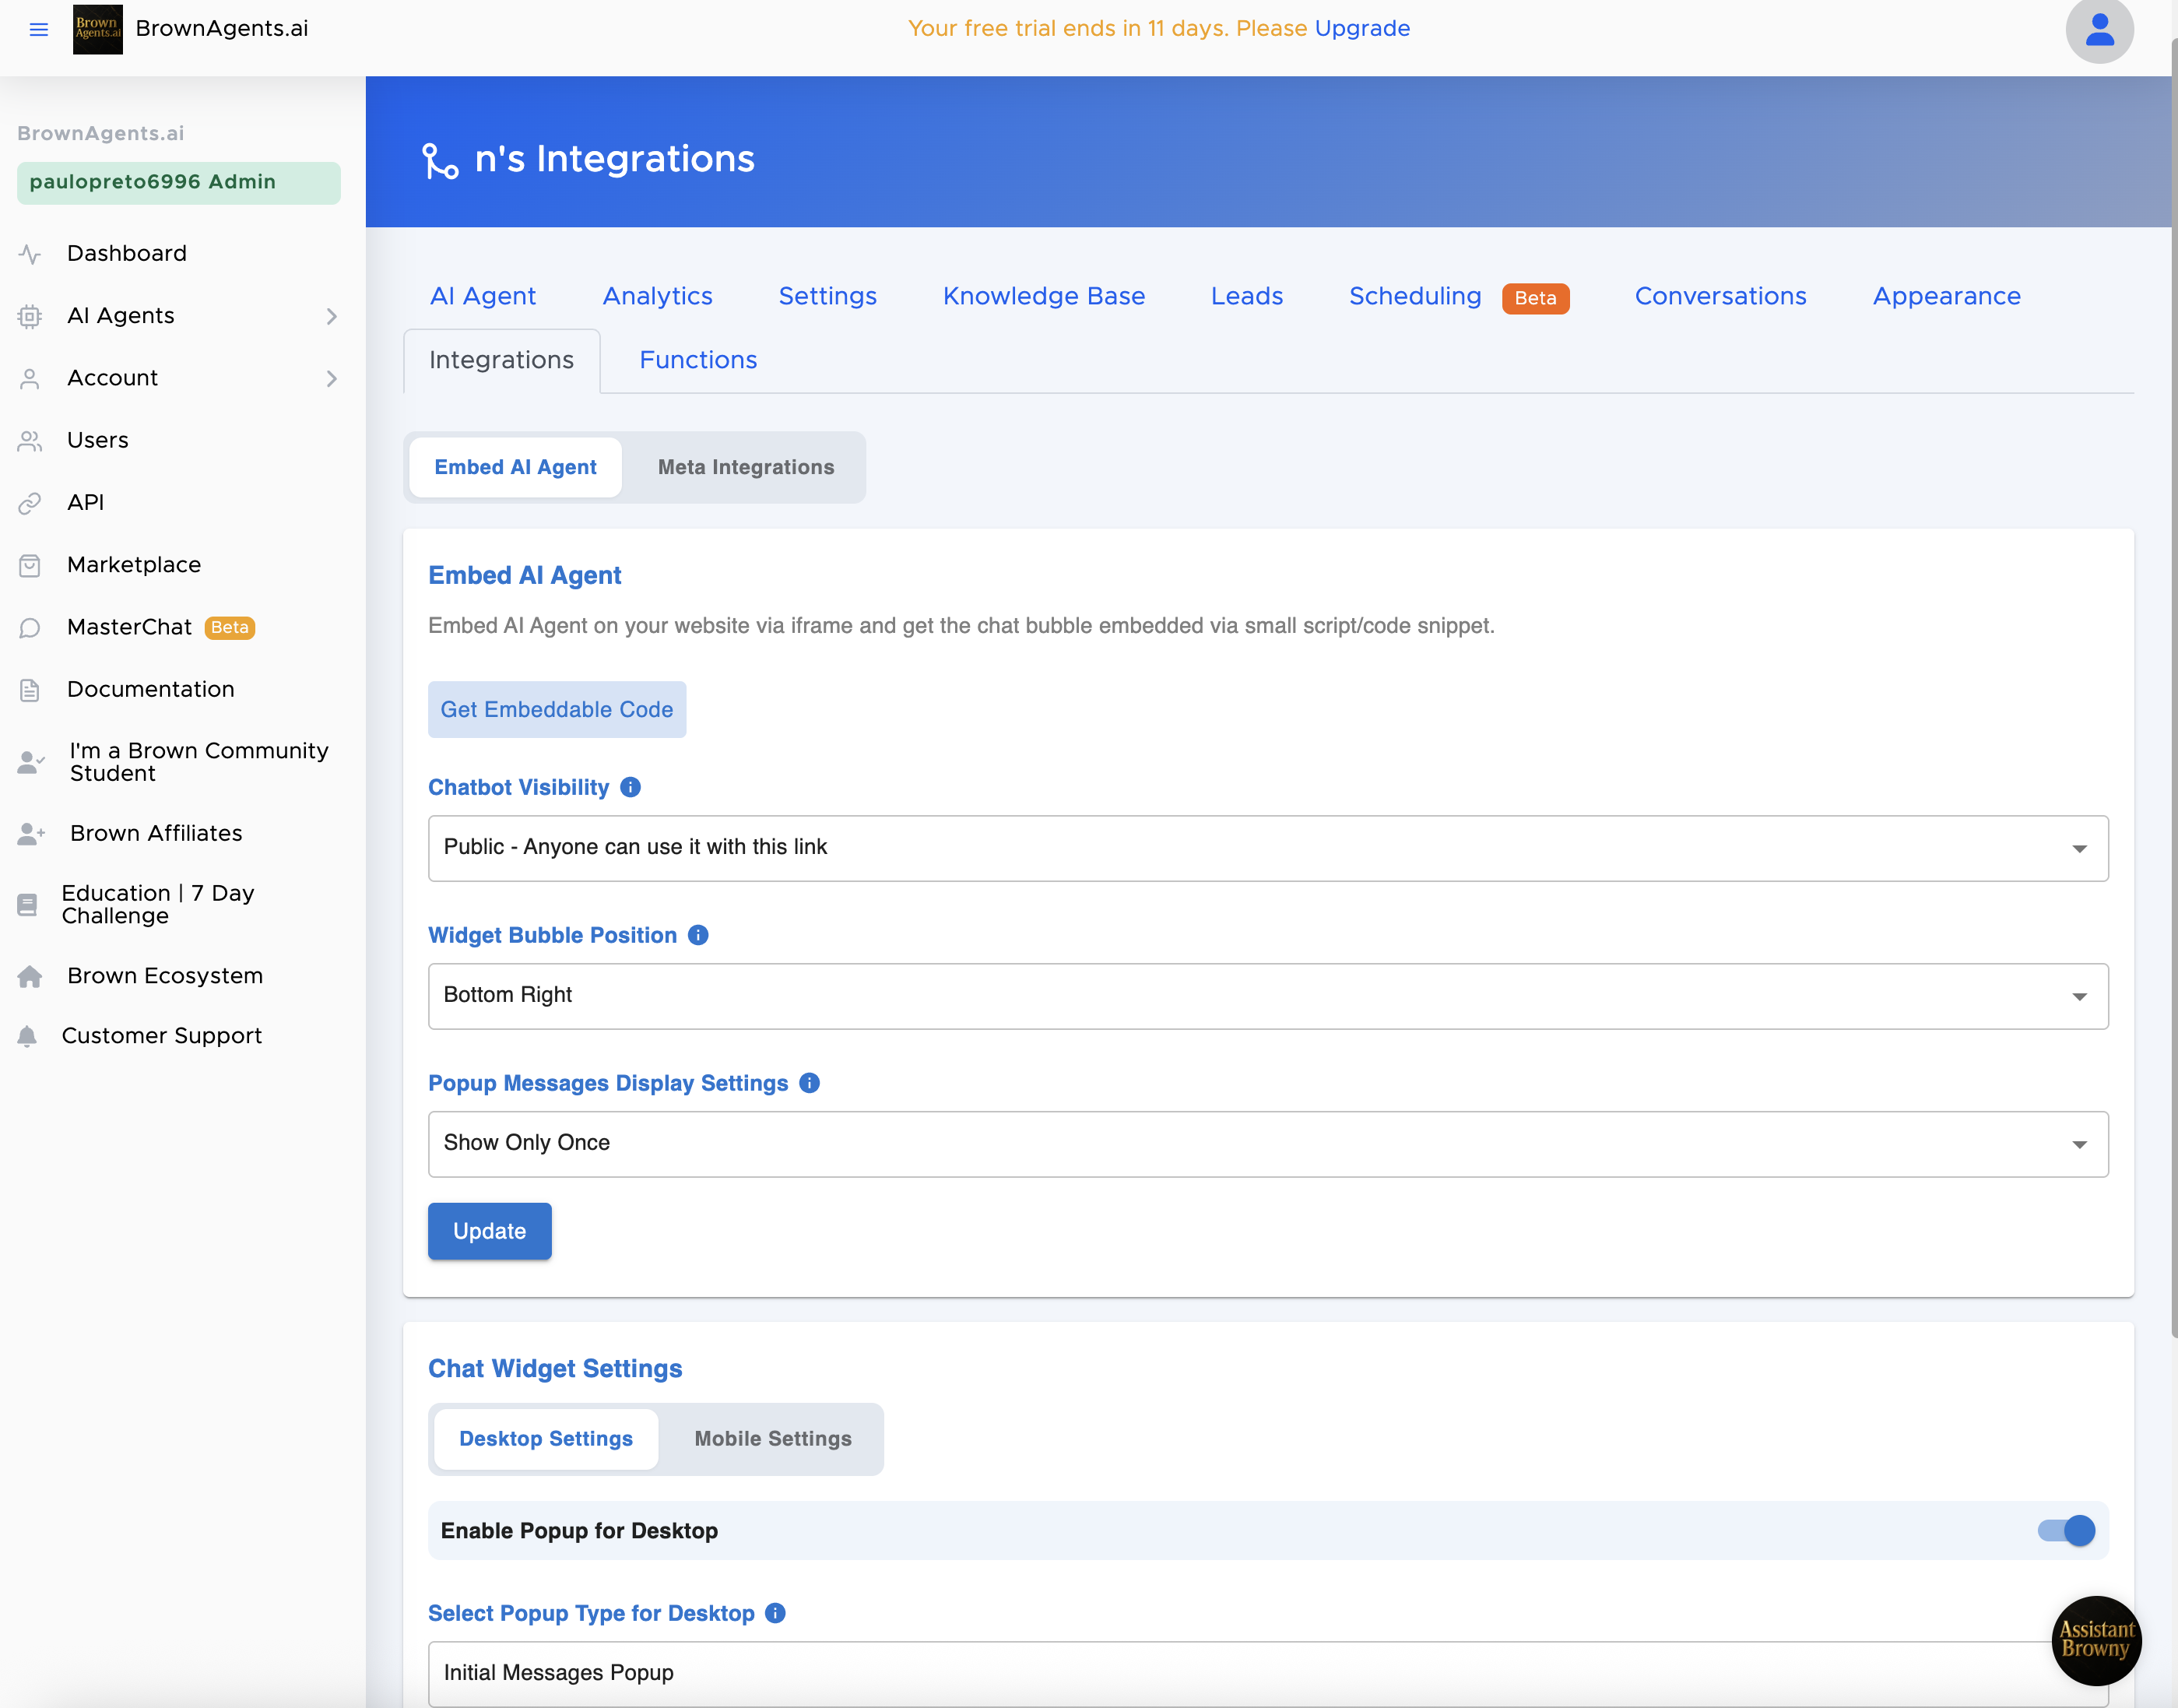Open the Widget Bubble Position dropdown
The width and height of the screenshot is (2178, 1708).
1267,996
